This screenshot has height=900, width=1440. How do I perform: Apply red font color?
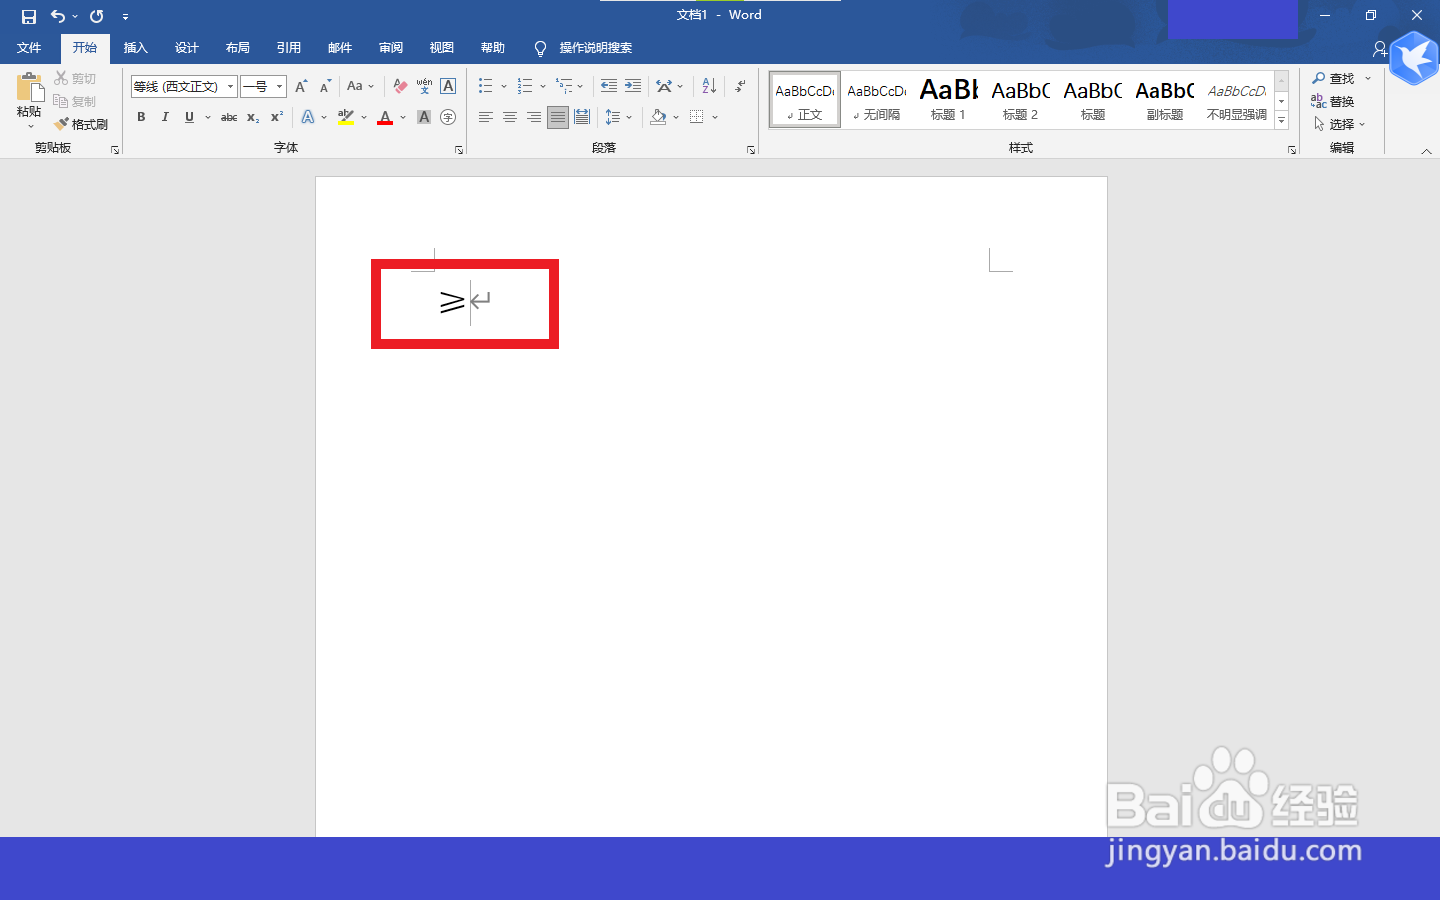(385, 118)
